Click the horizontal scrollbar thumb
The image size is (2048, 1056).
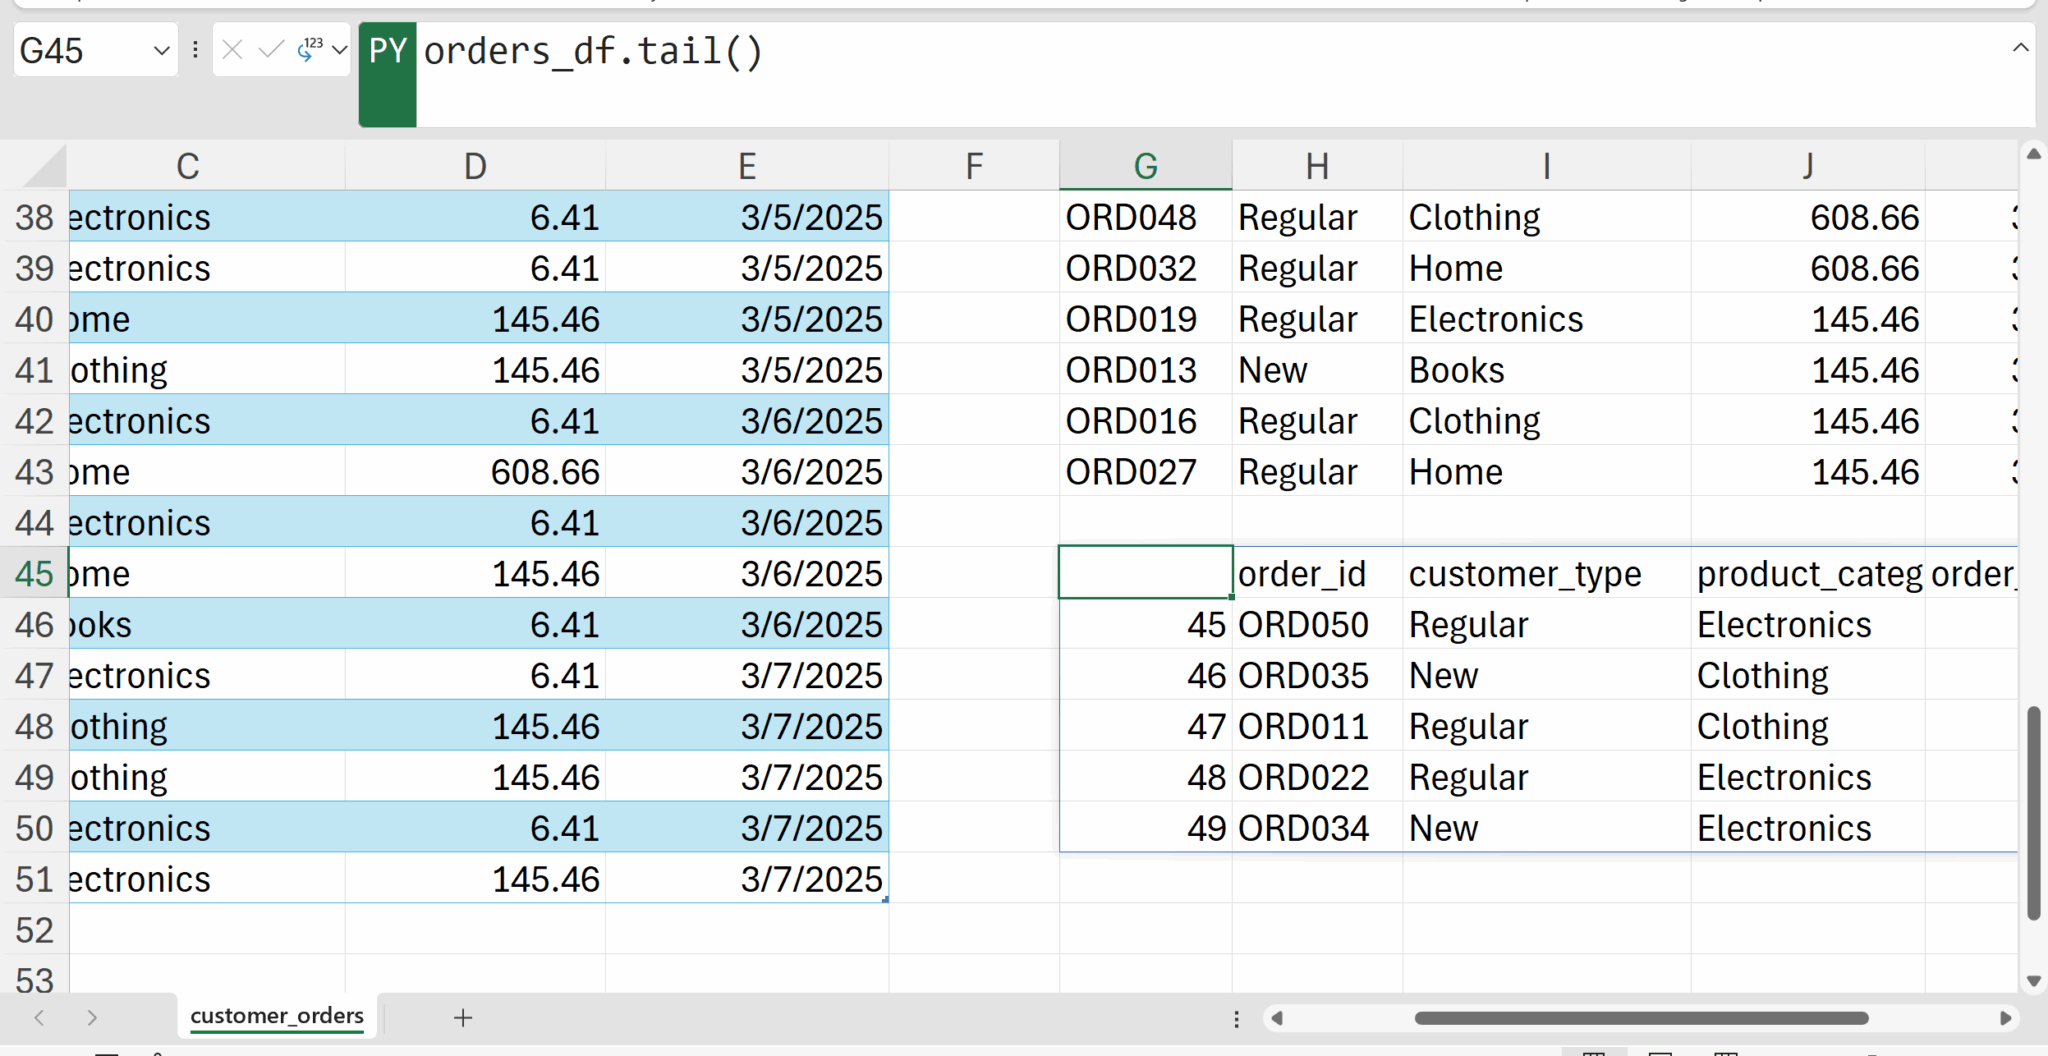(1640, 1018)
